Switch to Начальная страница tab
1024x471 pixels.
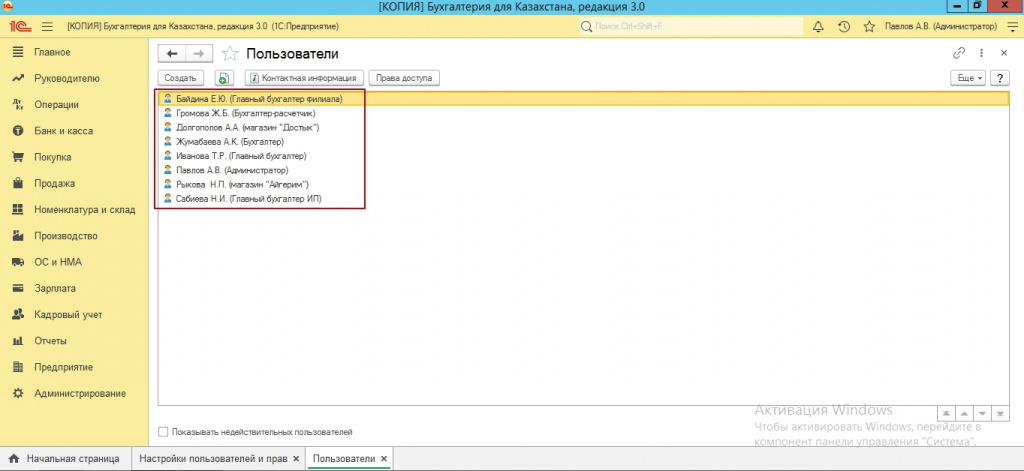pyautogui.click(x=65, y=459)
